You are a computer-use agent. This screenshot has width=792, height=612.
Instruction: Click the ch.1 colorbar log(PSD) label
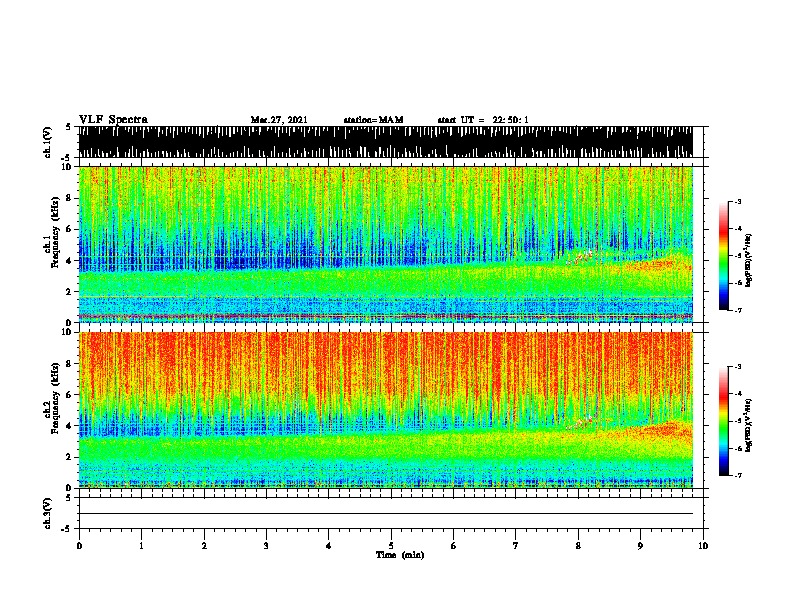click(748, 260)
